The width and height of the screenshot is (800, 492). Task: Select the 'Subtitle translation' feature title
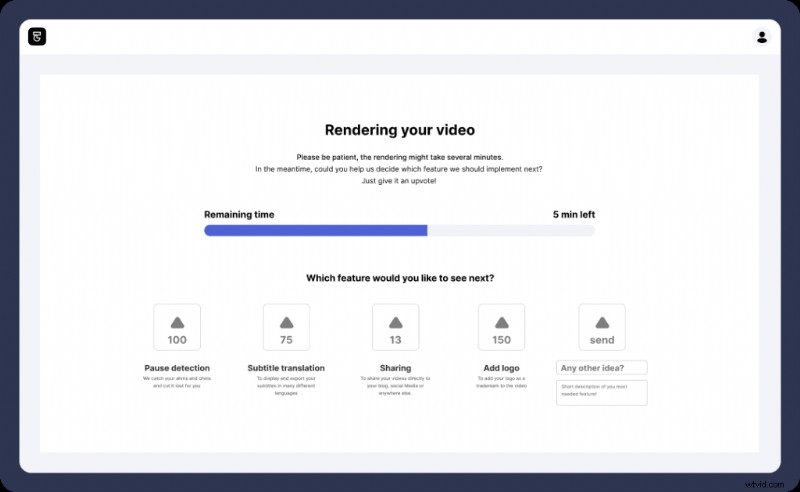[286, 368]
